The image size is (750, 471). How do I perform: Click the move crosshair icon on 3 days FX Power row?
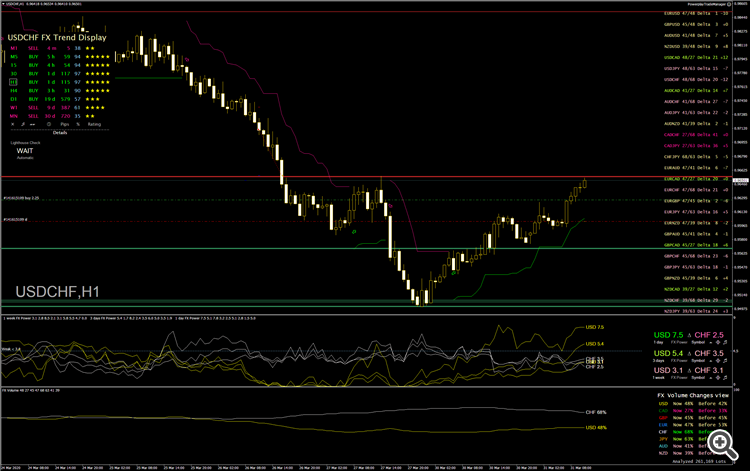pos(718,361)
